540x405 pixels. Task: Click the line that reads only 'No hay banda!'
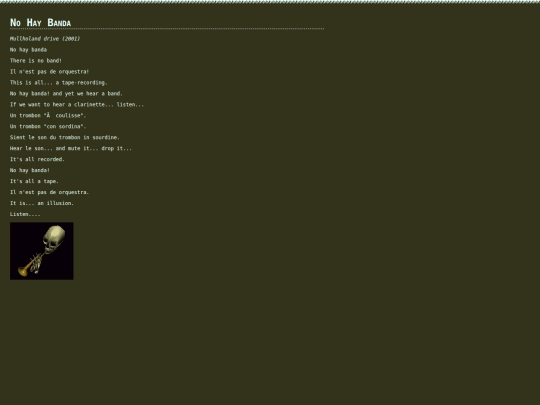click(x=30, y=170)
